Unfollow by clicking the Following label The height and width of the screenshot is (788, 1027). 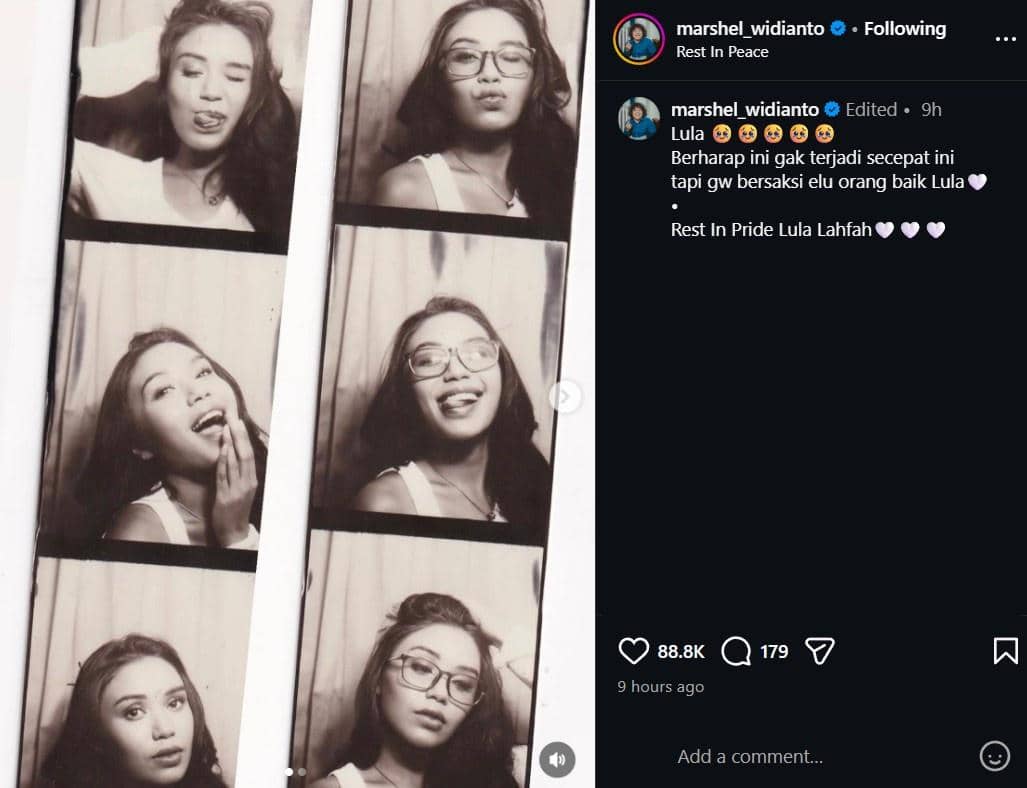point(904,29)
